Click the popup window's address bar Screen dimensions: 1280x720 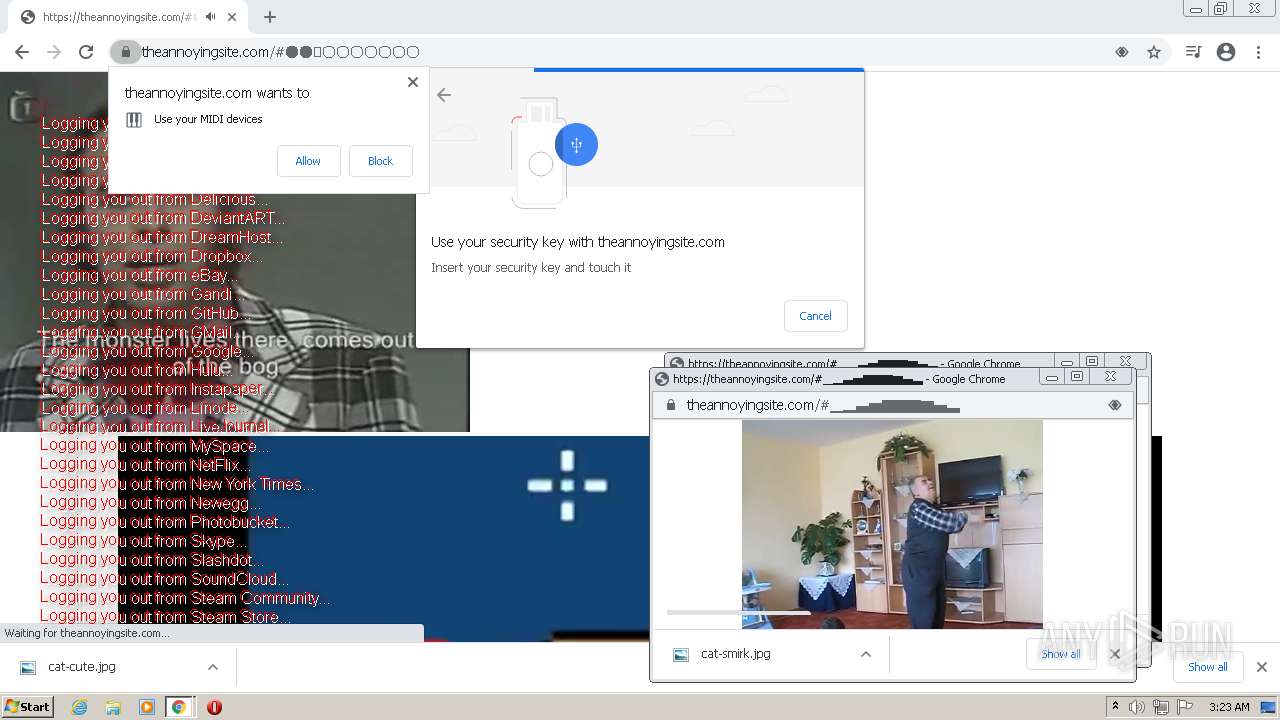(x=892, y=405)
